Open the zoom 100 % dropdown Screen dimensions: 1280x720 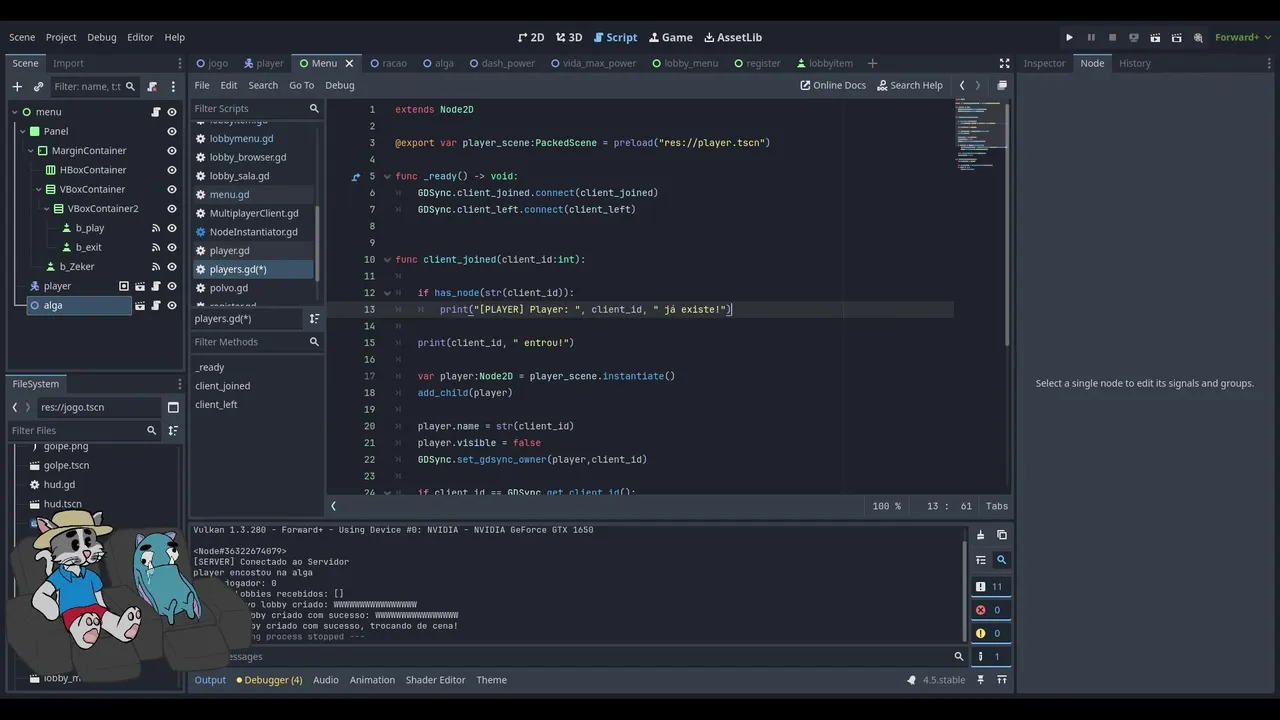point(886,506)
